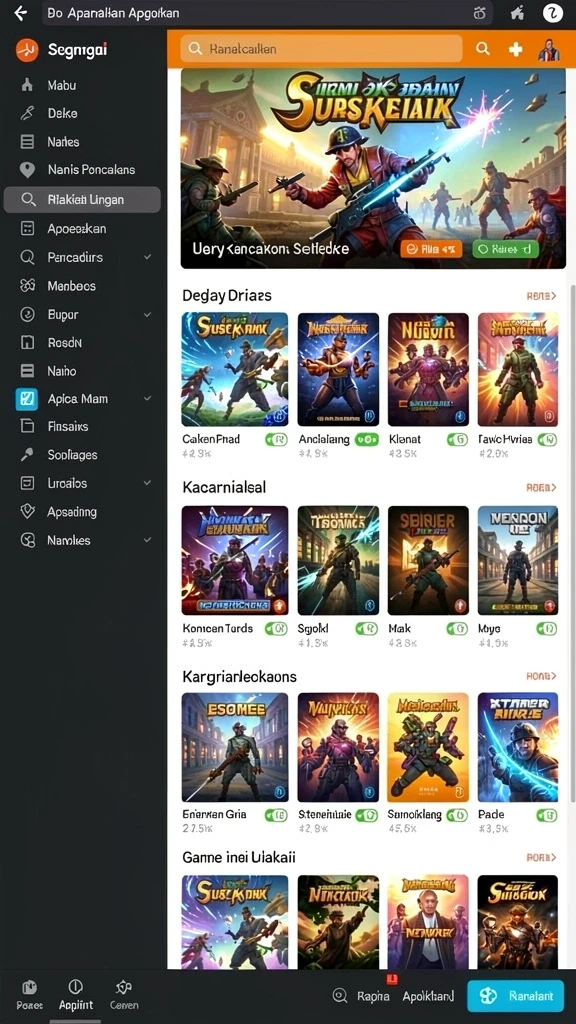Open the Komcen Tords game thumbnail
This screenshot has width=576, height=1024.
[x=234, y=560]
